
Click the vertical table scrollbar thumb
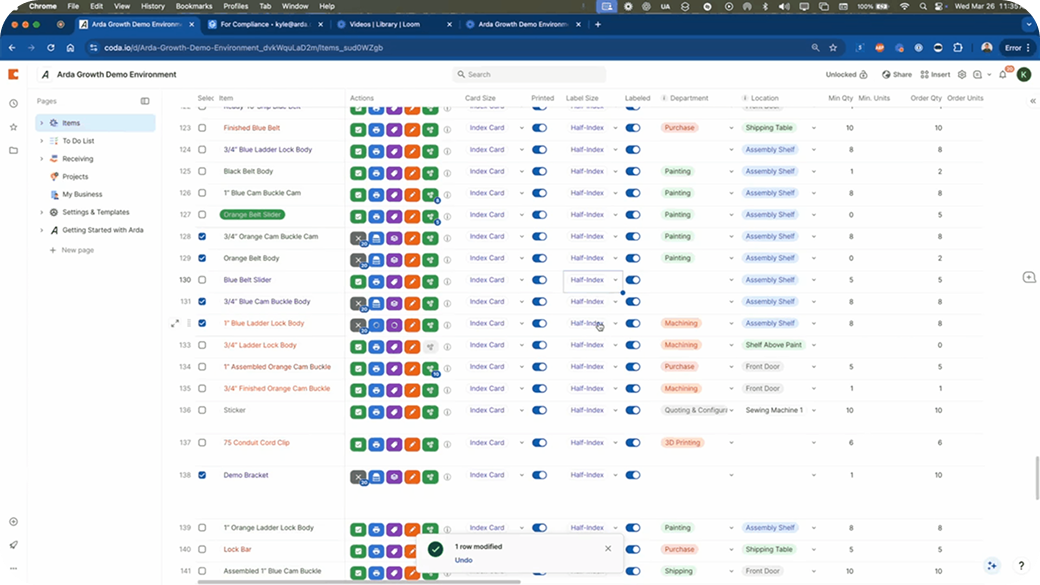[x=1037, y=478]
